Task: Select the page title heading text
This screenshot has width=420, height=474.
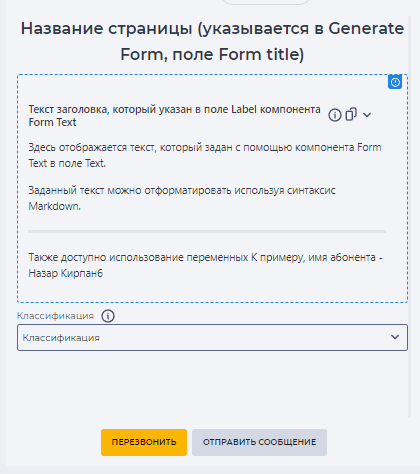Action: (212, 41)
